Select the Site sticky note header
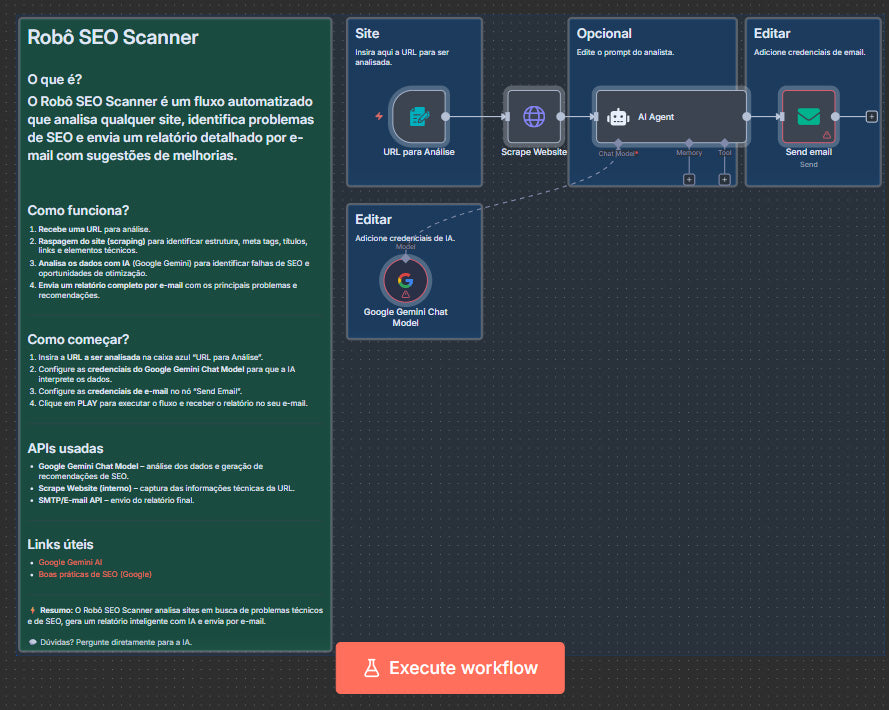889x710 pixels. (x=367, y=34)
